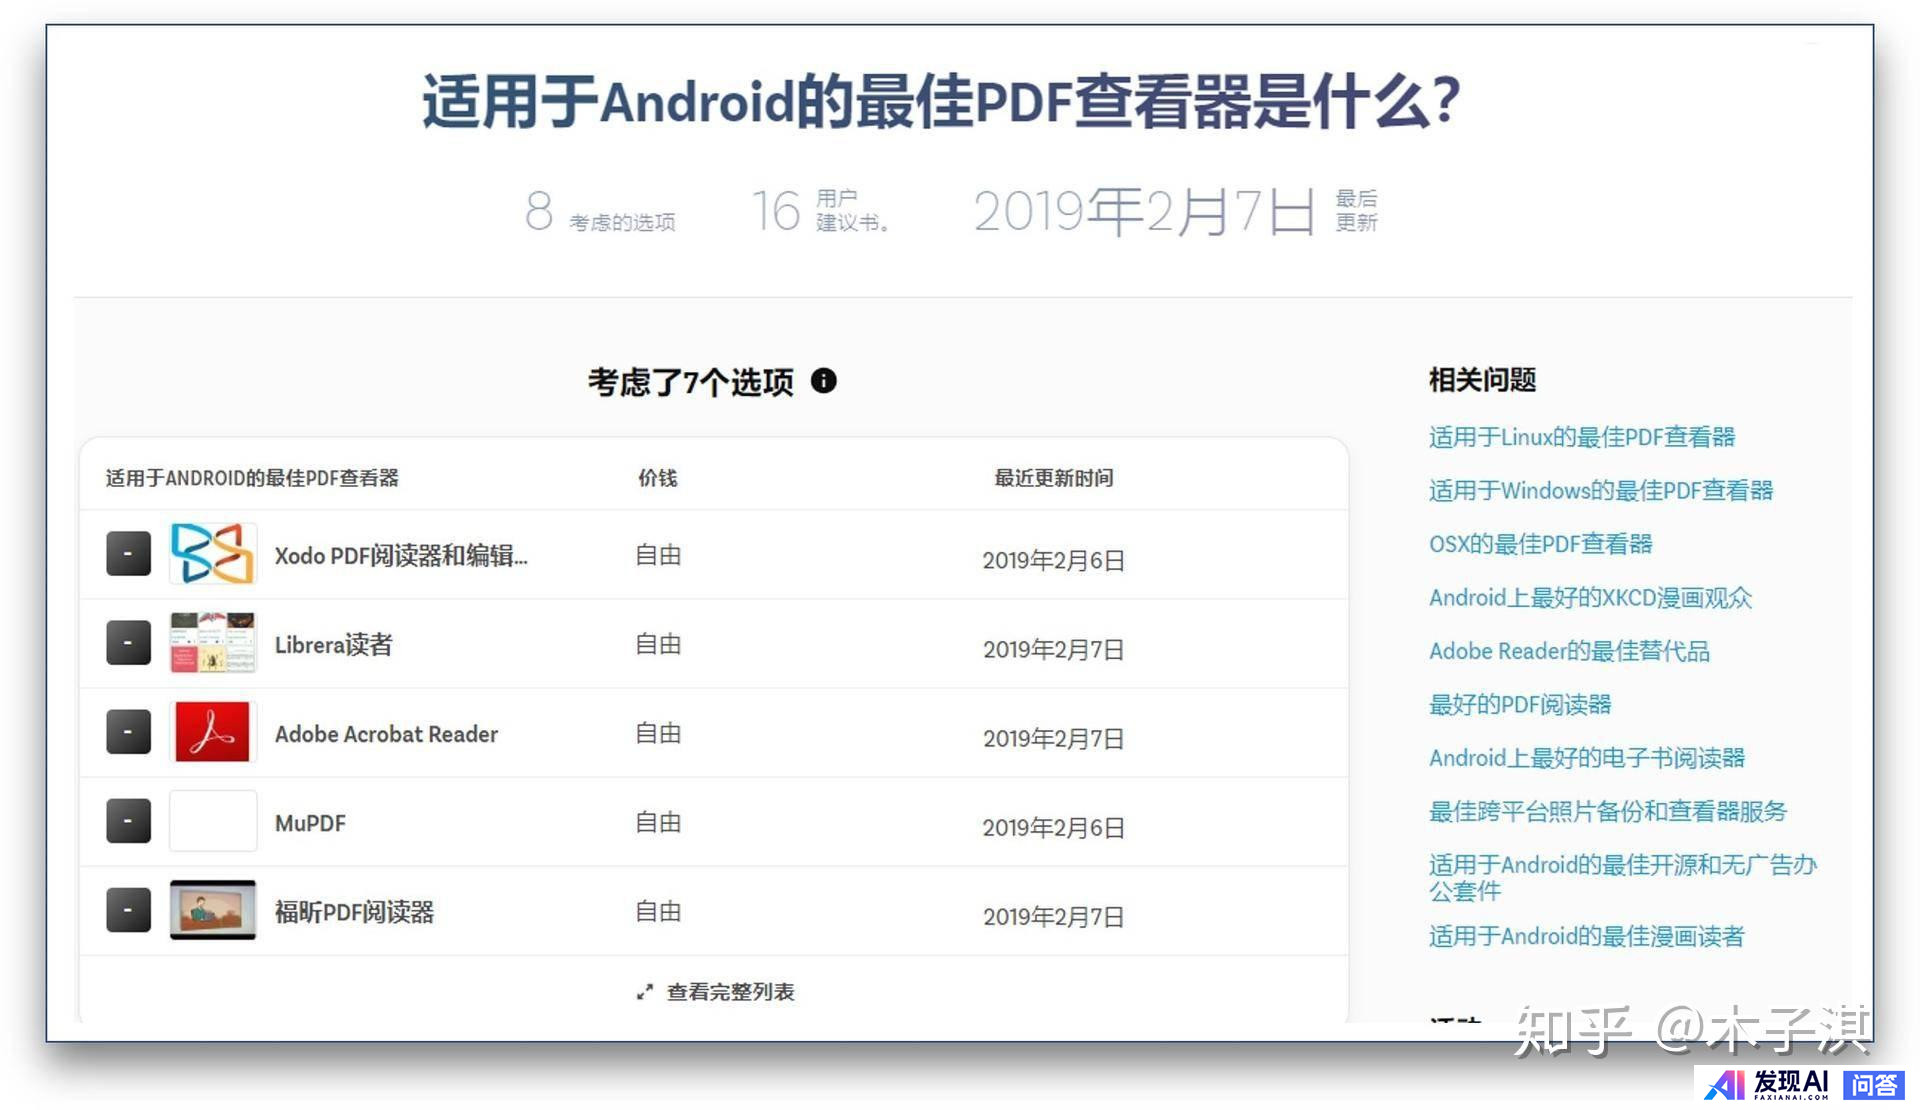Open link Adobe Reader的最佳替代品
Screen dimensions: 1920x1110
coord(1568,651)
